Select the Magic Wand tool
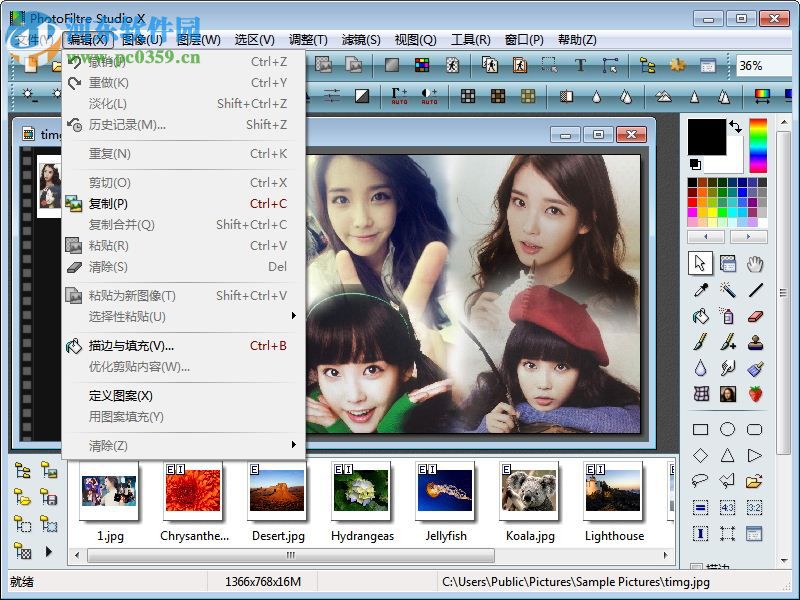 pyautogui.click(x=727, y=290)
